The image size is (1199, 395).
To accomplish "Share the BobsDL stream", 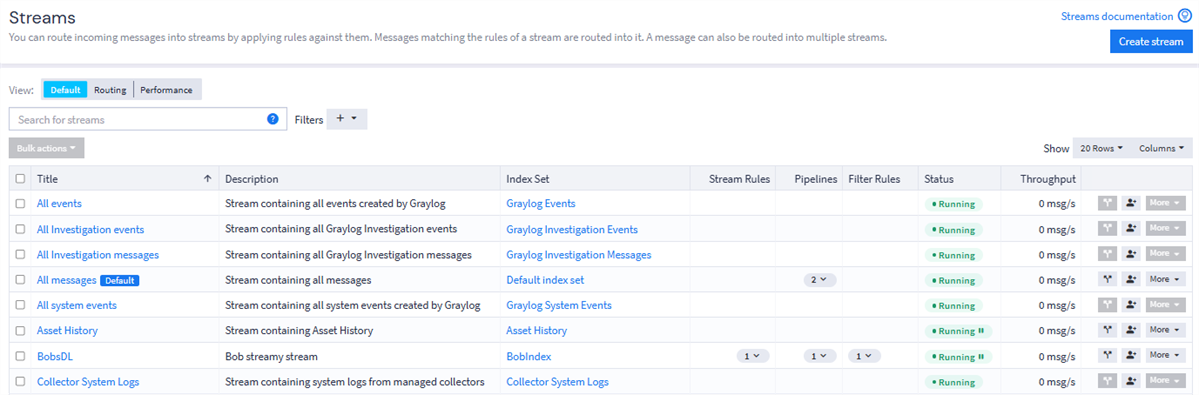I will click(1131, 355).
